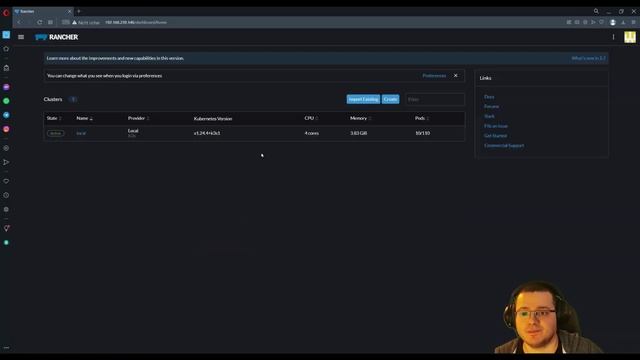Image resolution: width=640 pixels, height=360 pixels.
Task: Open the local cluster link
Action: [x=81, y=133]
